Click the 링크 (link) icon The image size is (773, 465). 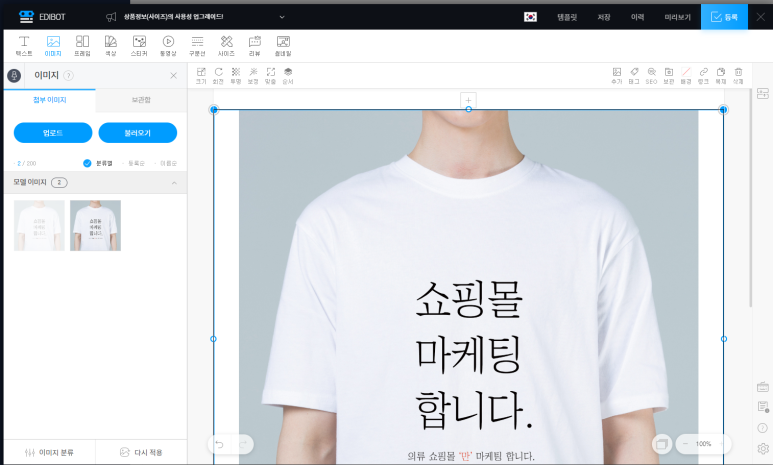[703, 76]
